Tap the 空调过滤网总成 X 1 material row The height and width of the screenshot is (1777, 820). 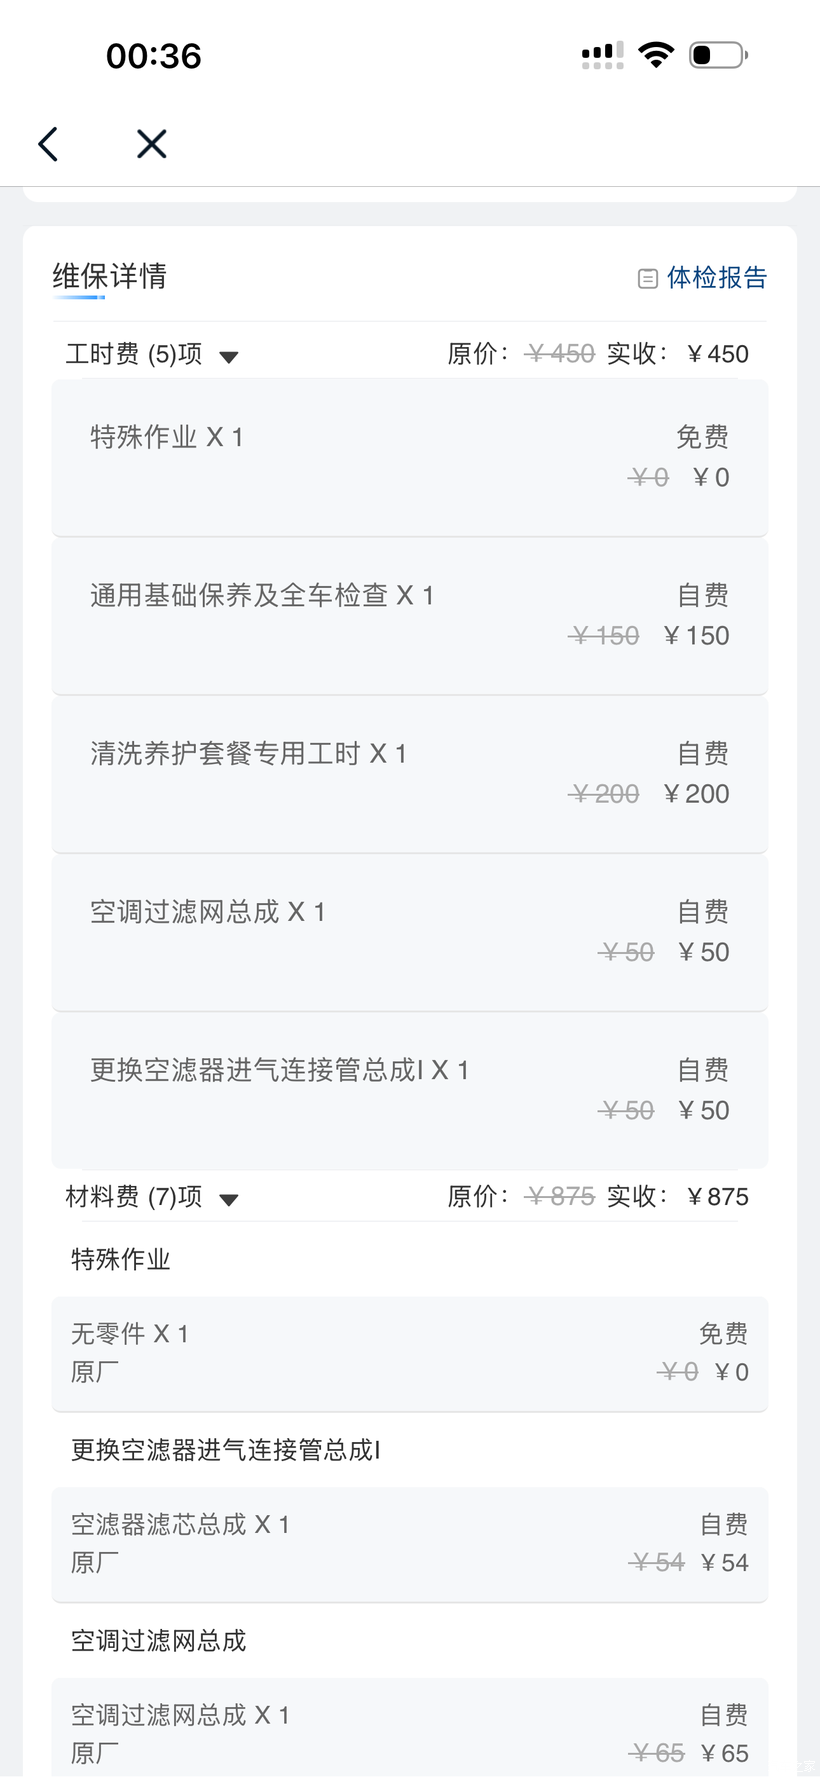click(409, 1733)
